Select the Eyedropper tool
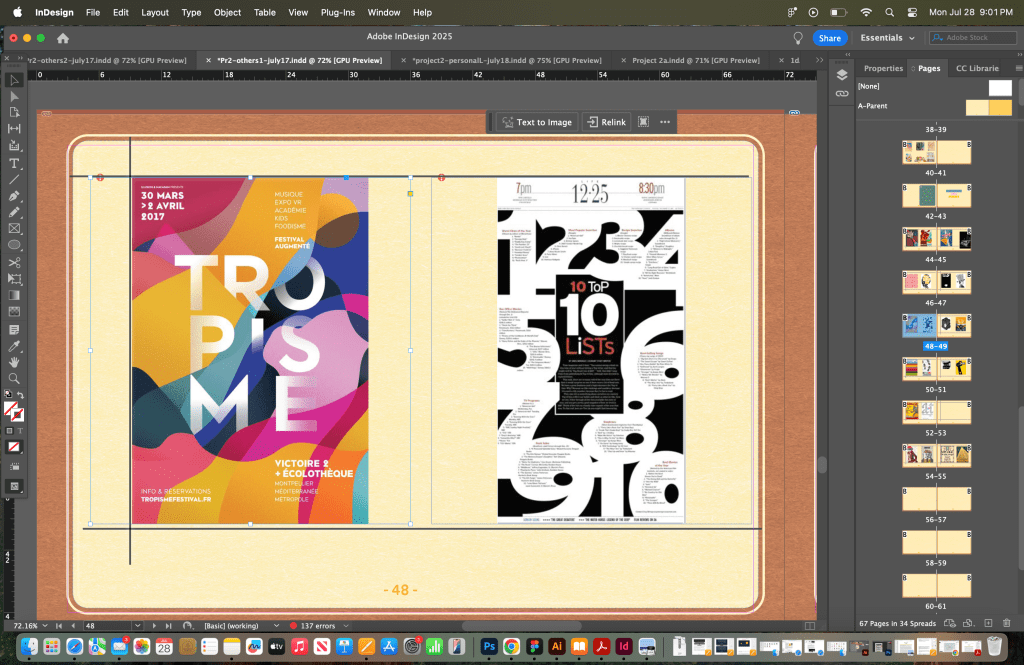Viewport: 1024px width, 665px height. click(14, 346)
